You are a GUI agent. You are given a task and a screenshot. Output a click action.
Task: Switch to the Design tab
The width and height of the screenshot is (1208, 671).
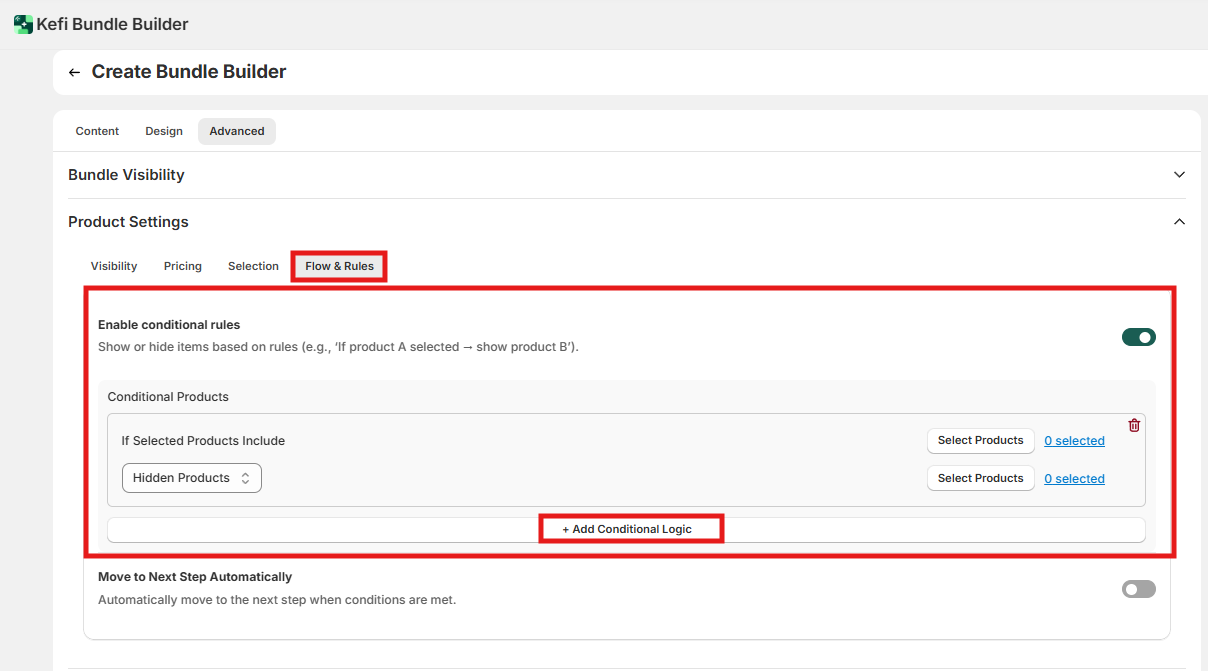164,131
